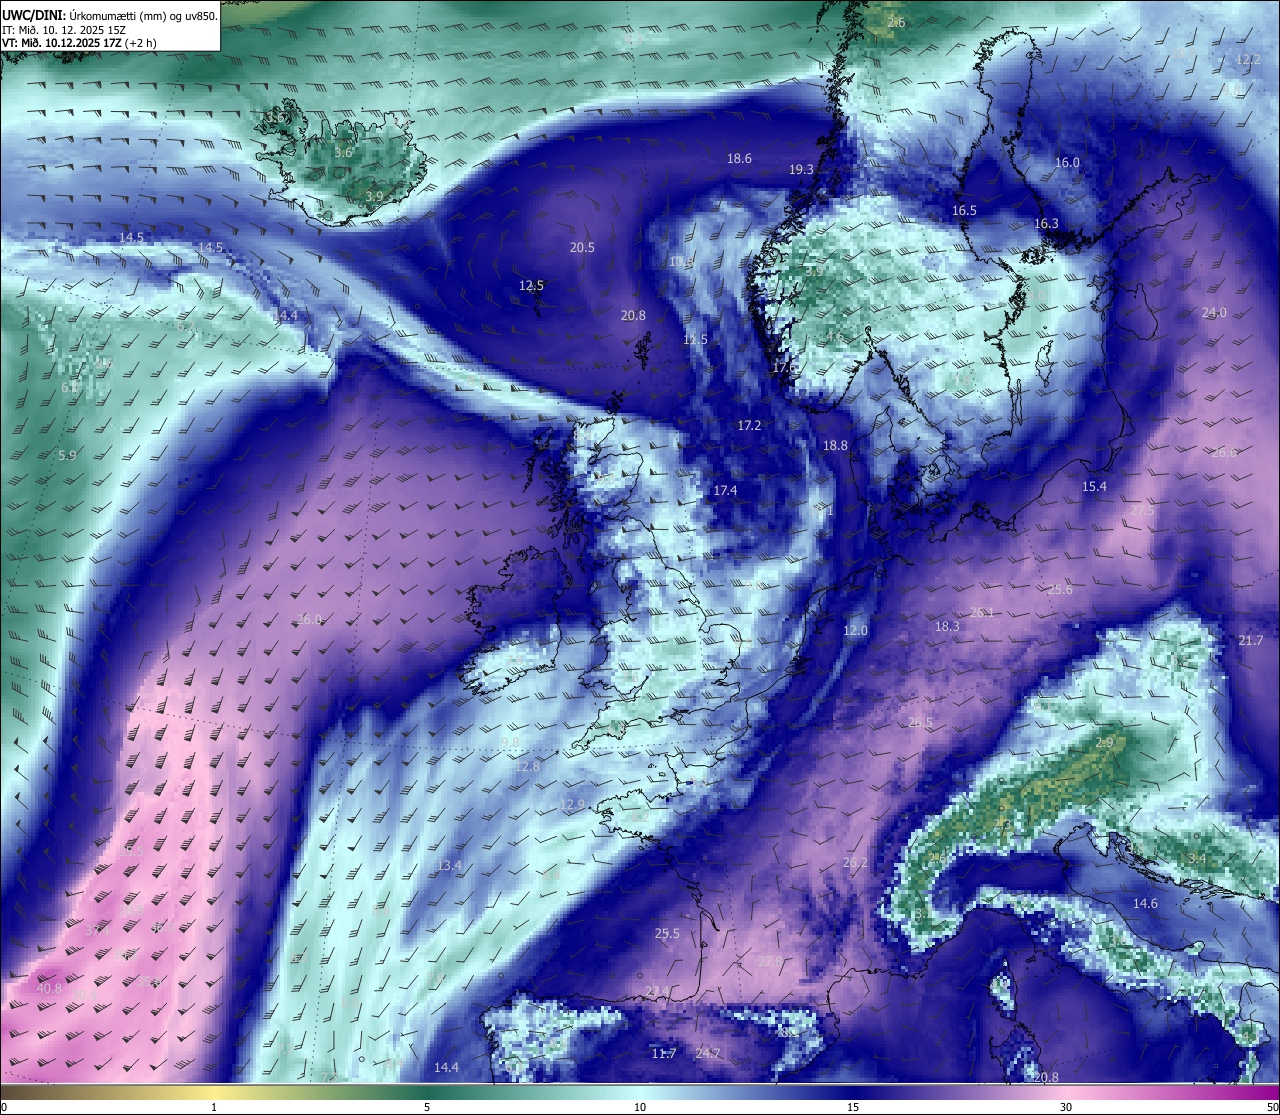The height and width of the screenshot is (1115, 1280).
Task: Click the 14.6 value over the Adriatic
Action: (1145, 903)
